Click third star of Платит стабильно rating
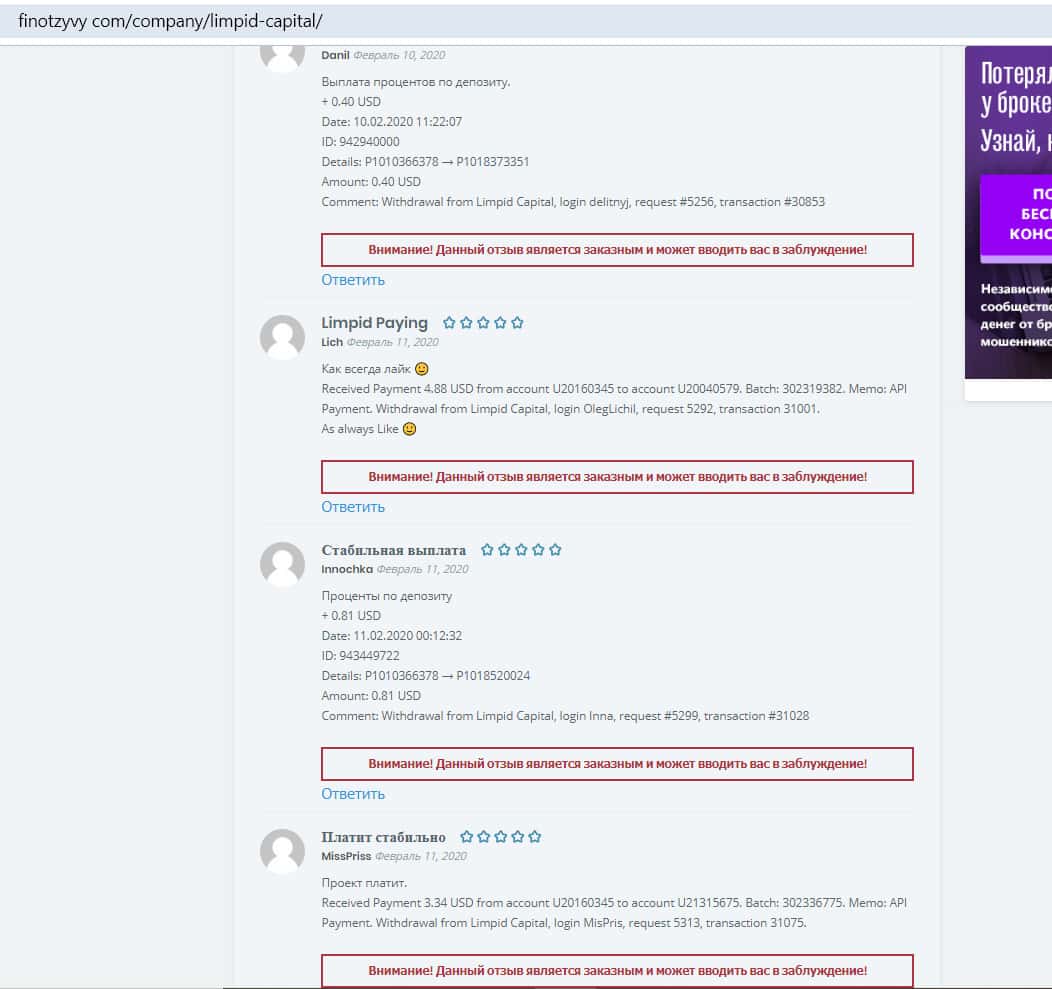Screen dimensions: 1052x989 501,837
